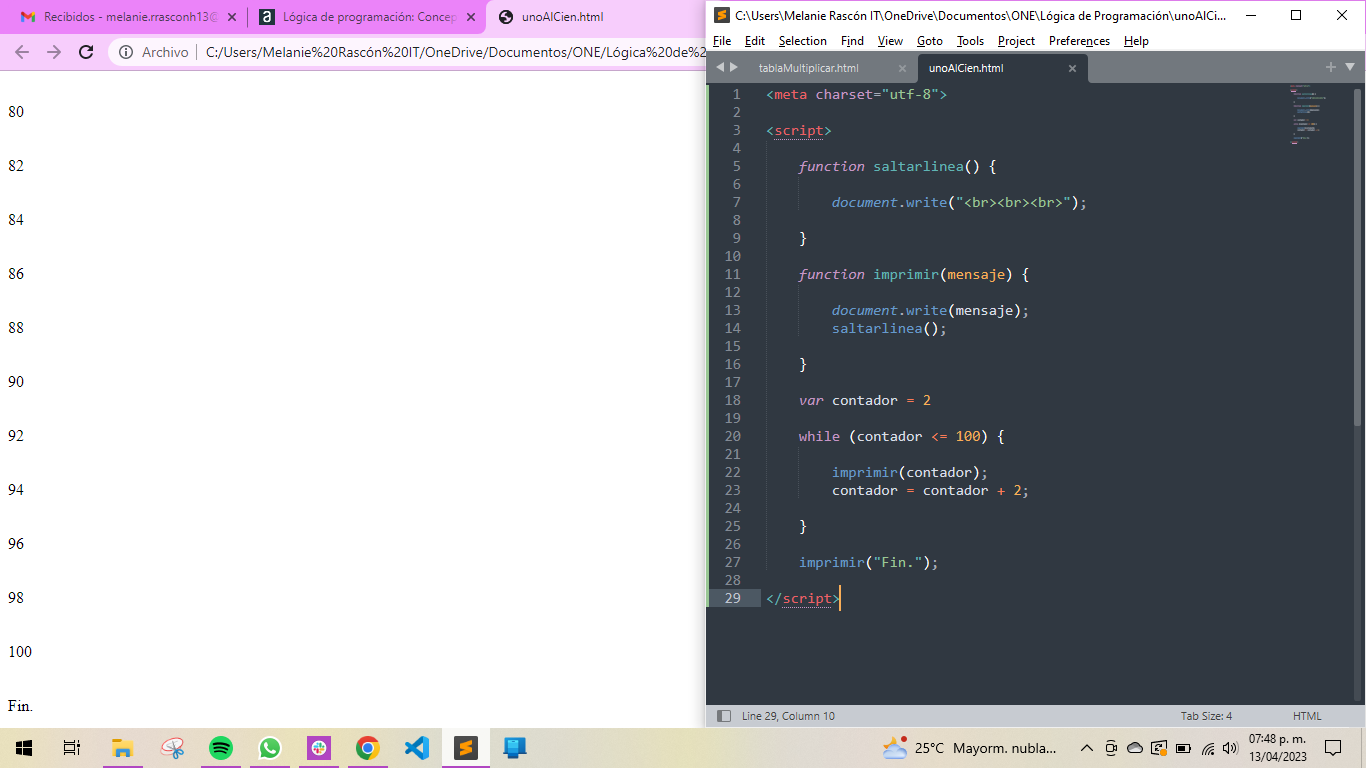Add a new tab with plus icon
The image size is (1366, 768).
[x=1331, y=67]
